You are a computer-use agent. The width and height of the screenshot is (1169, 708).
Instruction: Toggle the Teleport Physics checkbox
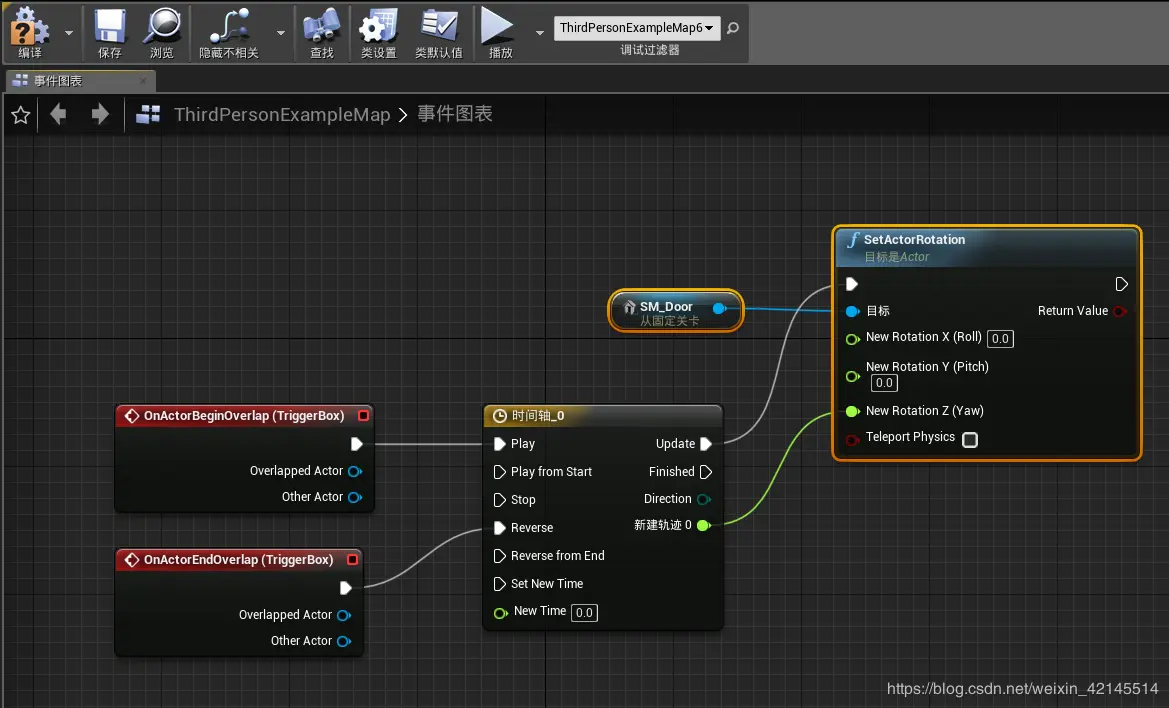point(970,439)
